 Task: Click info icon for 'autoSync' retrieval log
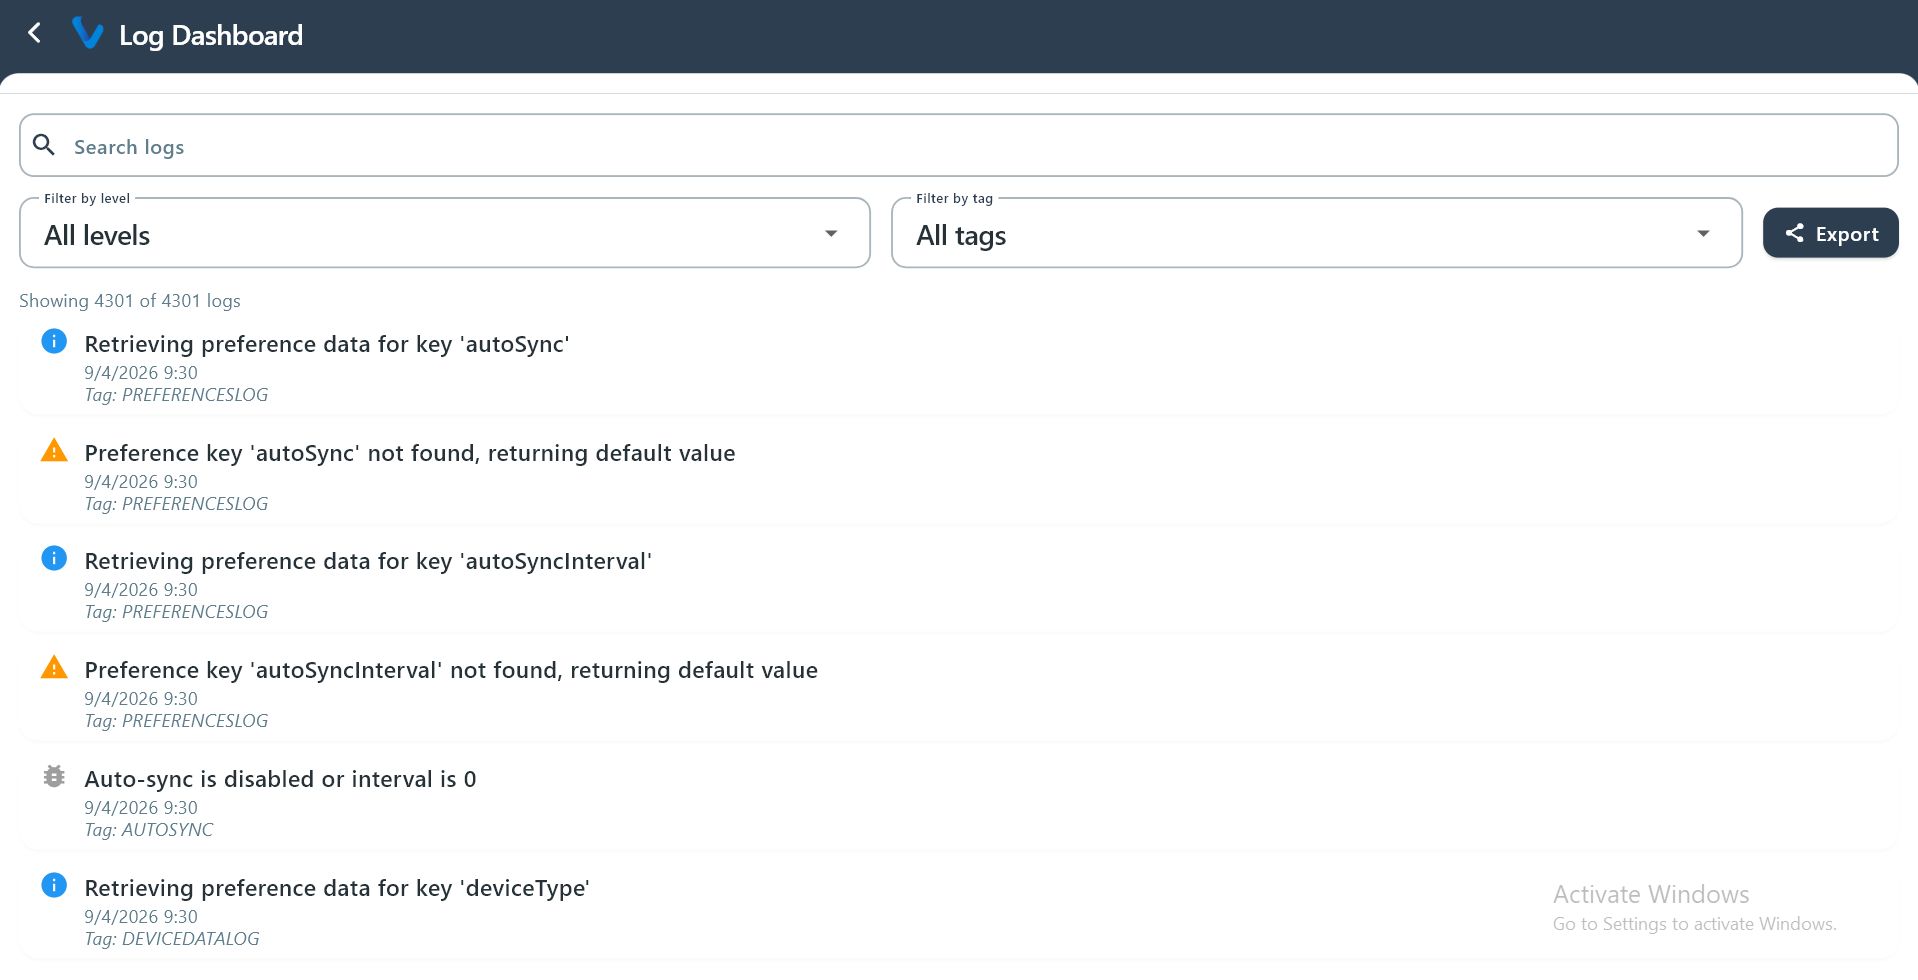pyautogui.click(x=54, y=341)
